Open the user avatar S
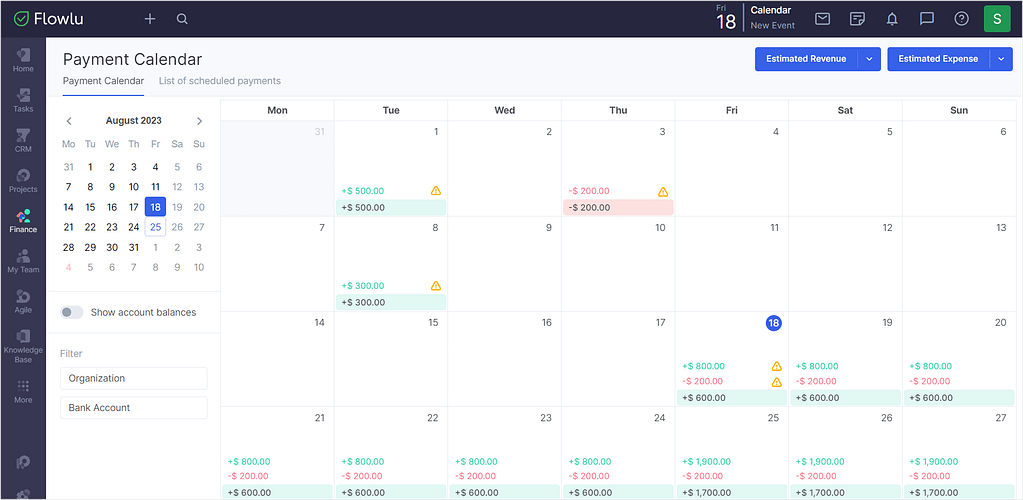Viewport: 1023px width, 500px height. (997, 19)
